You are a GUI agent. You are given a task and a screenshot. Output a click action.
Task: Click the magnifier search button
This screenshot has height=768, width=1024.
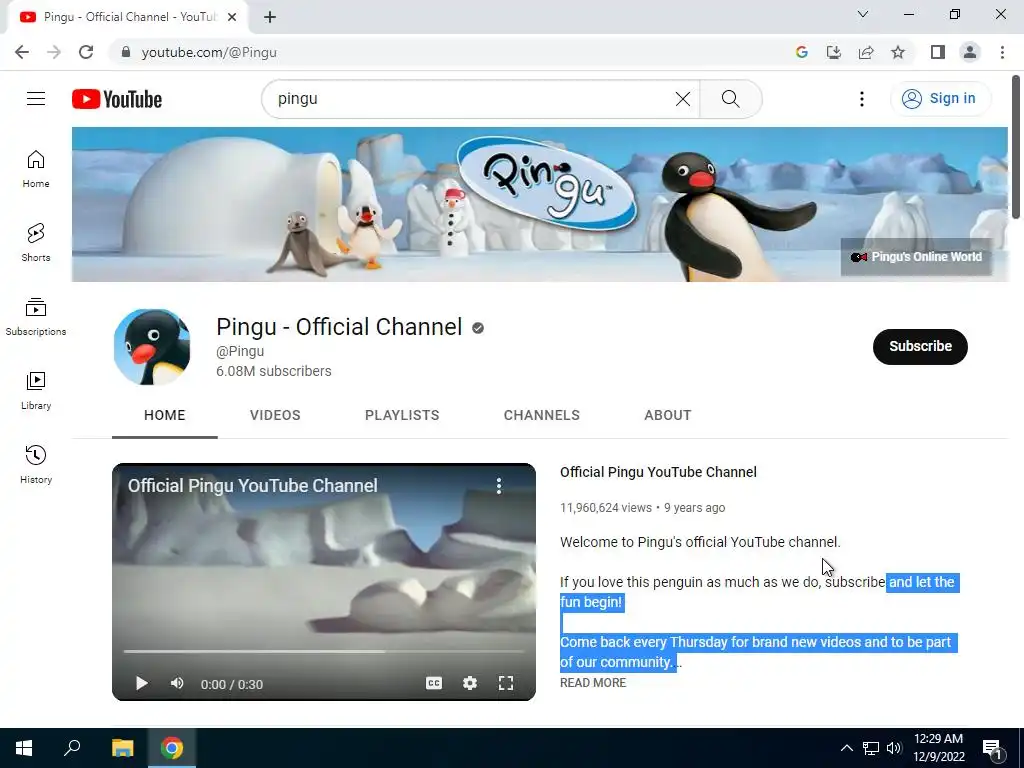[x=731, y=99]
